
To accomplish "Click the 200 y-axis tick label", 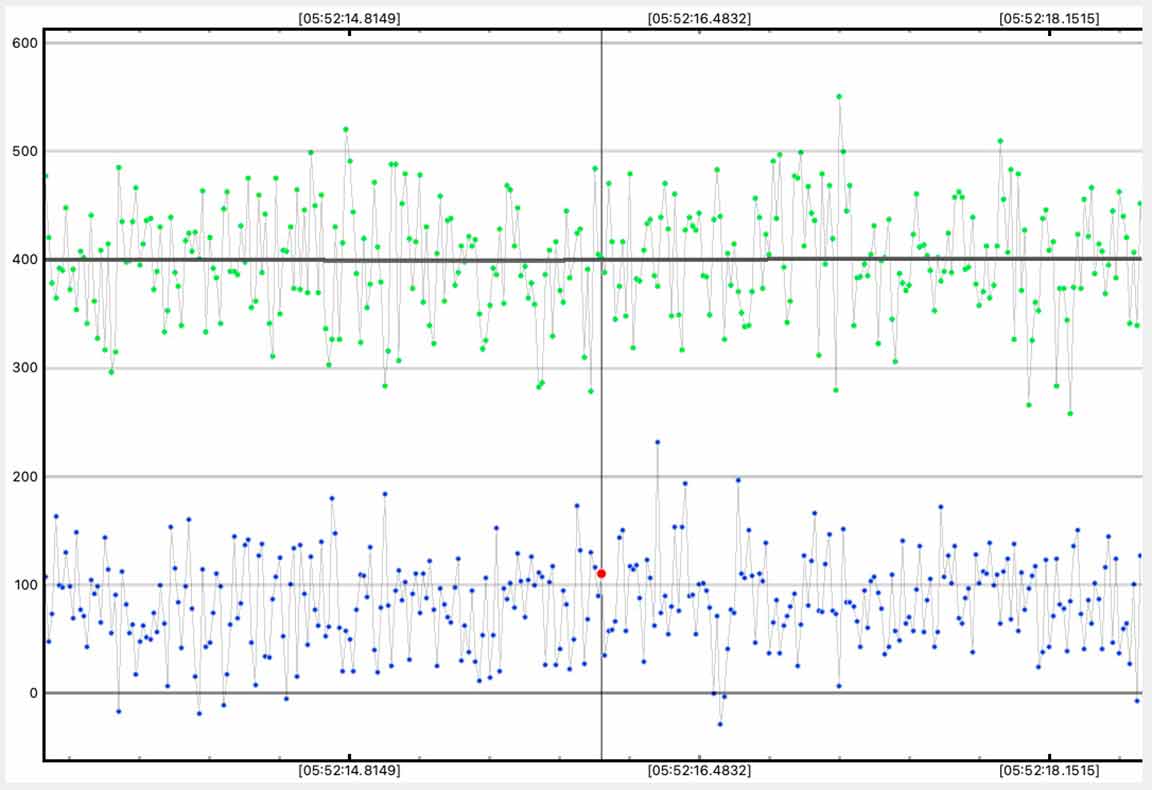I will [25, 477].
